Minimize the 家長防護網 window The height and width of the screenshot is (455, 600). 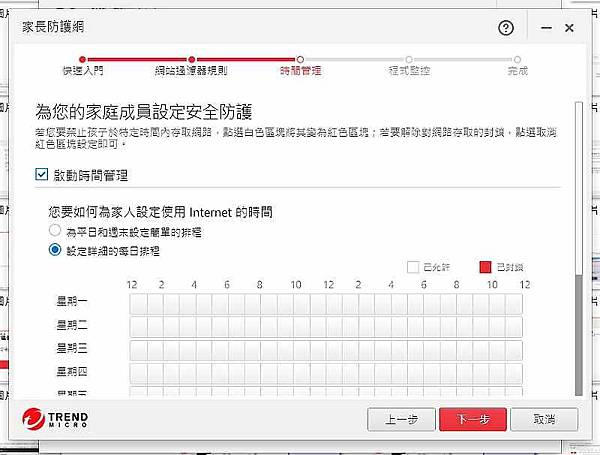point(546,28)
